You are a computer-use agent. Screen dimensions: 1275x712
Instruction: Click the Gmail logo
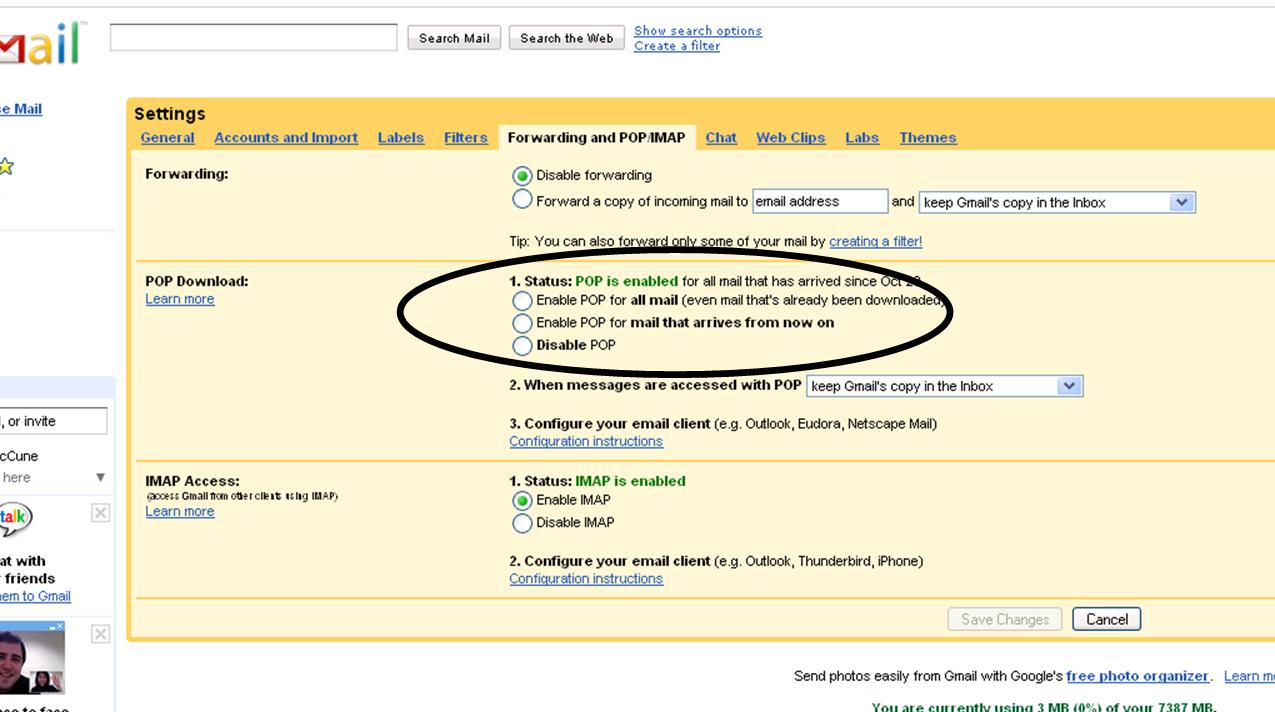click(40, 44)
